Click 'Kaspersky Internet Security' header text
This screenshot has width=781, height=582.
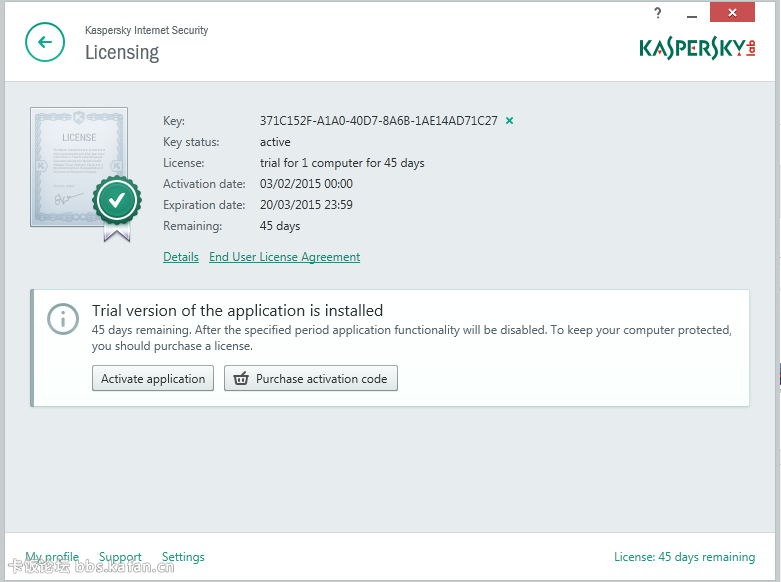point(146,30)
